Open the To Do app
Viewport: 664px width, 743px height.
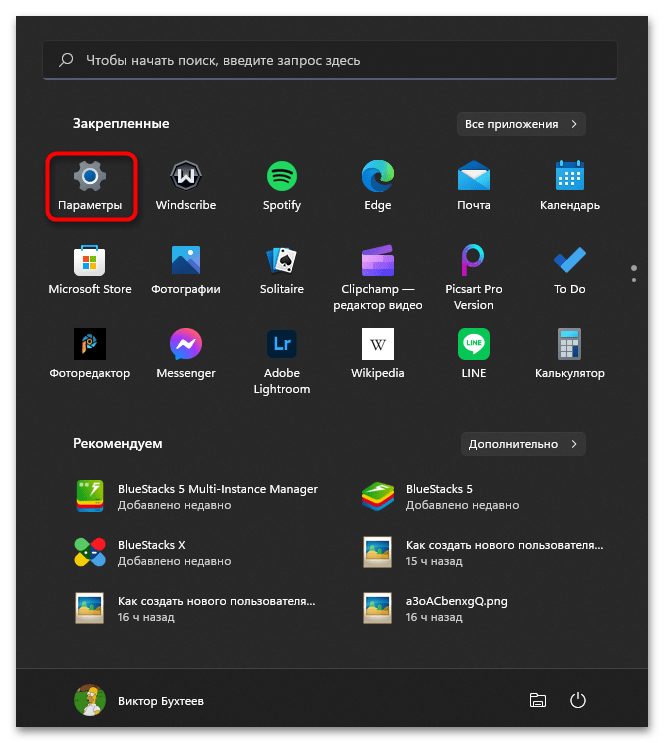point(570,270)
